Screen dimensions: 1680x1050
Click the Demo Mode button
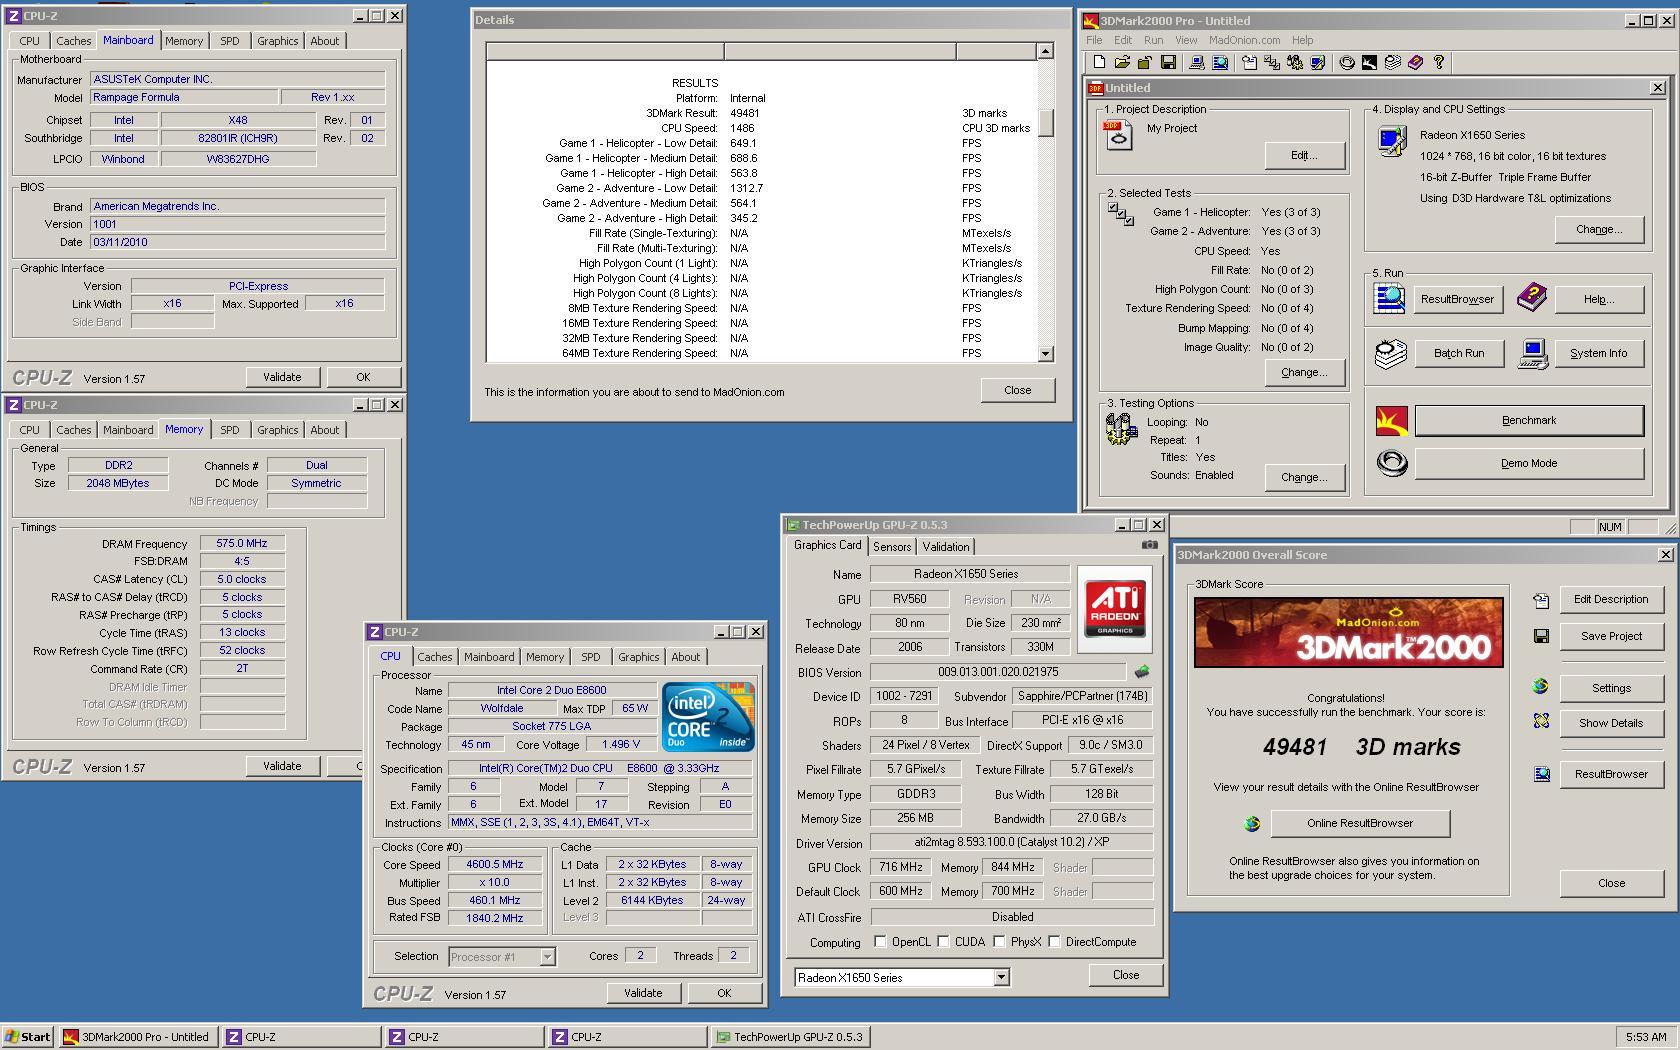1529,464
